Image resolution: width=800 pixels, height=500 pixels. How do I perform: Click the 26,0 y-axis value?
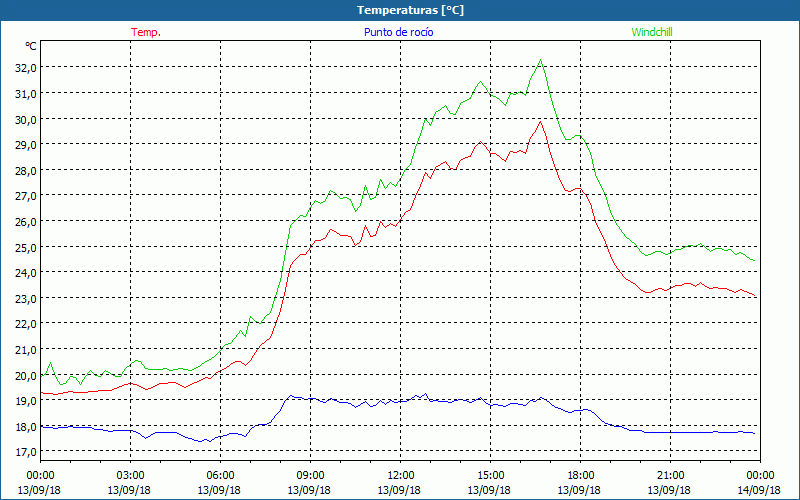[25, 222]
